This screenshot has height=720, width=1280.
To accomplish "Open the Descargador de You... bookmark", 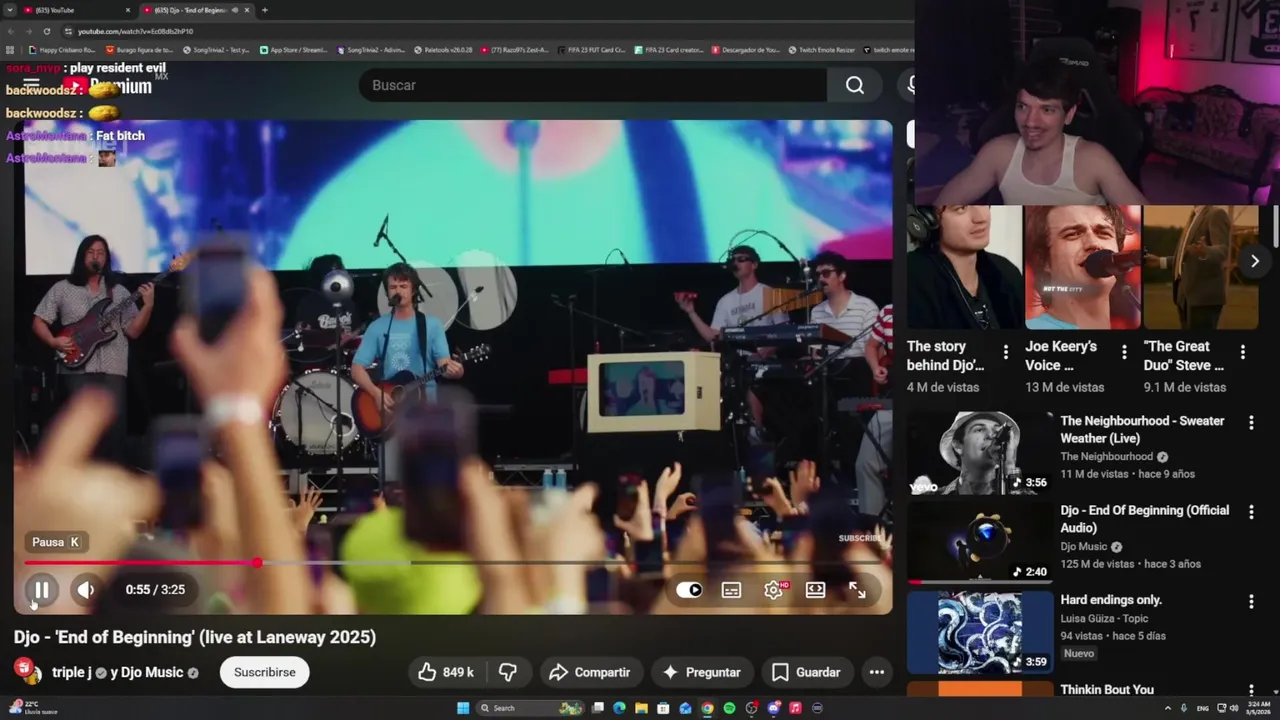I will pyautogui.click(x=745, y=49).
